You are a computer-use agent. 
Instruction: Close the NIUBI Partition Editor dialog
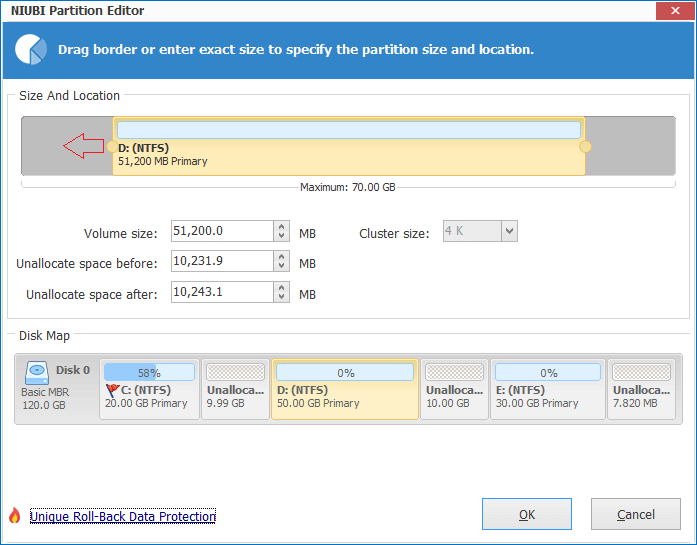click(x=675, y=10)
